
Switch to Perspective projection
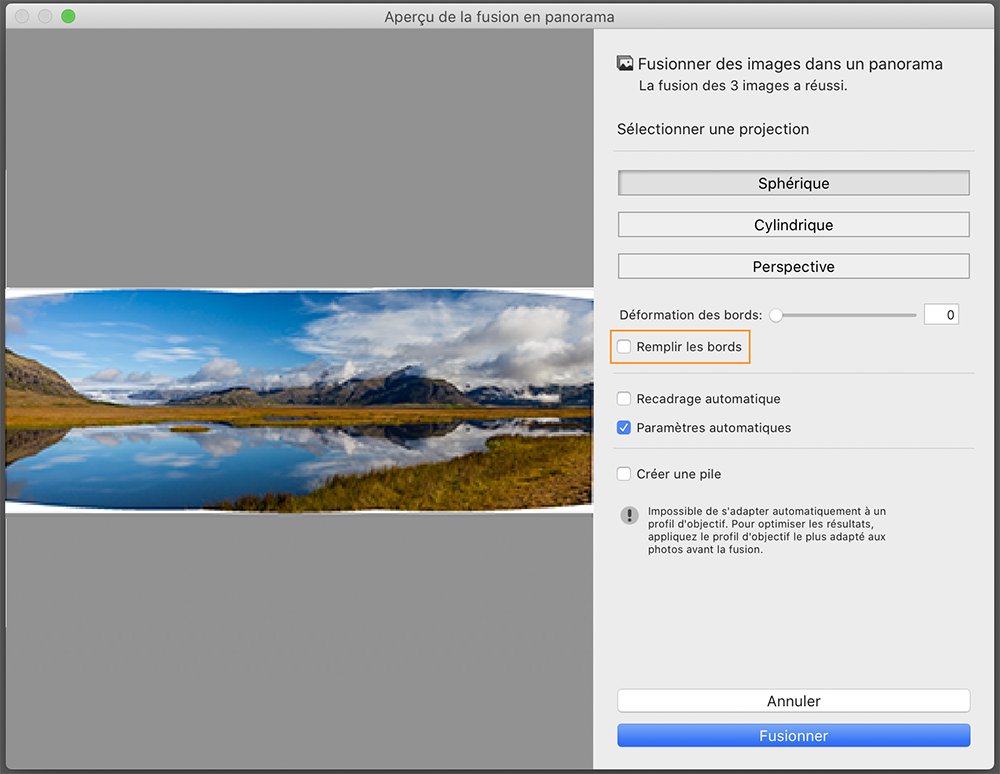pyautogui.click(x=793, y=267)
